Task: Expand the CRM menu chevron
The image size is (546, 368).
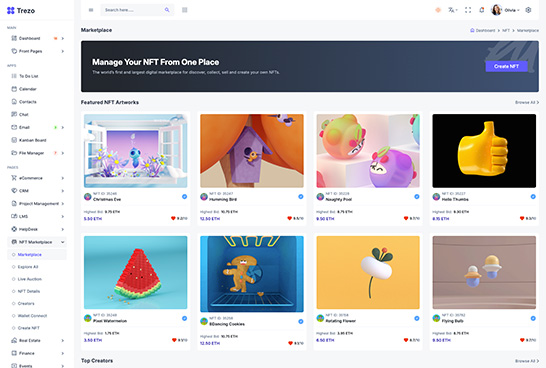Action: coord(63,191)
